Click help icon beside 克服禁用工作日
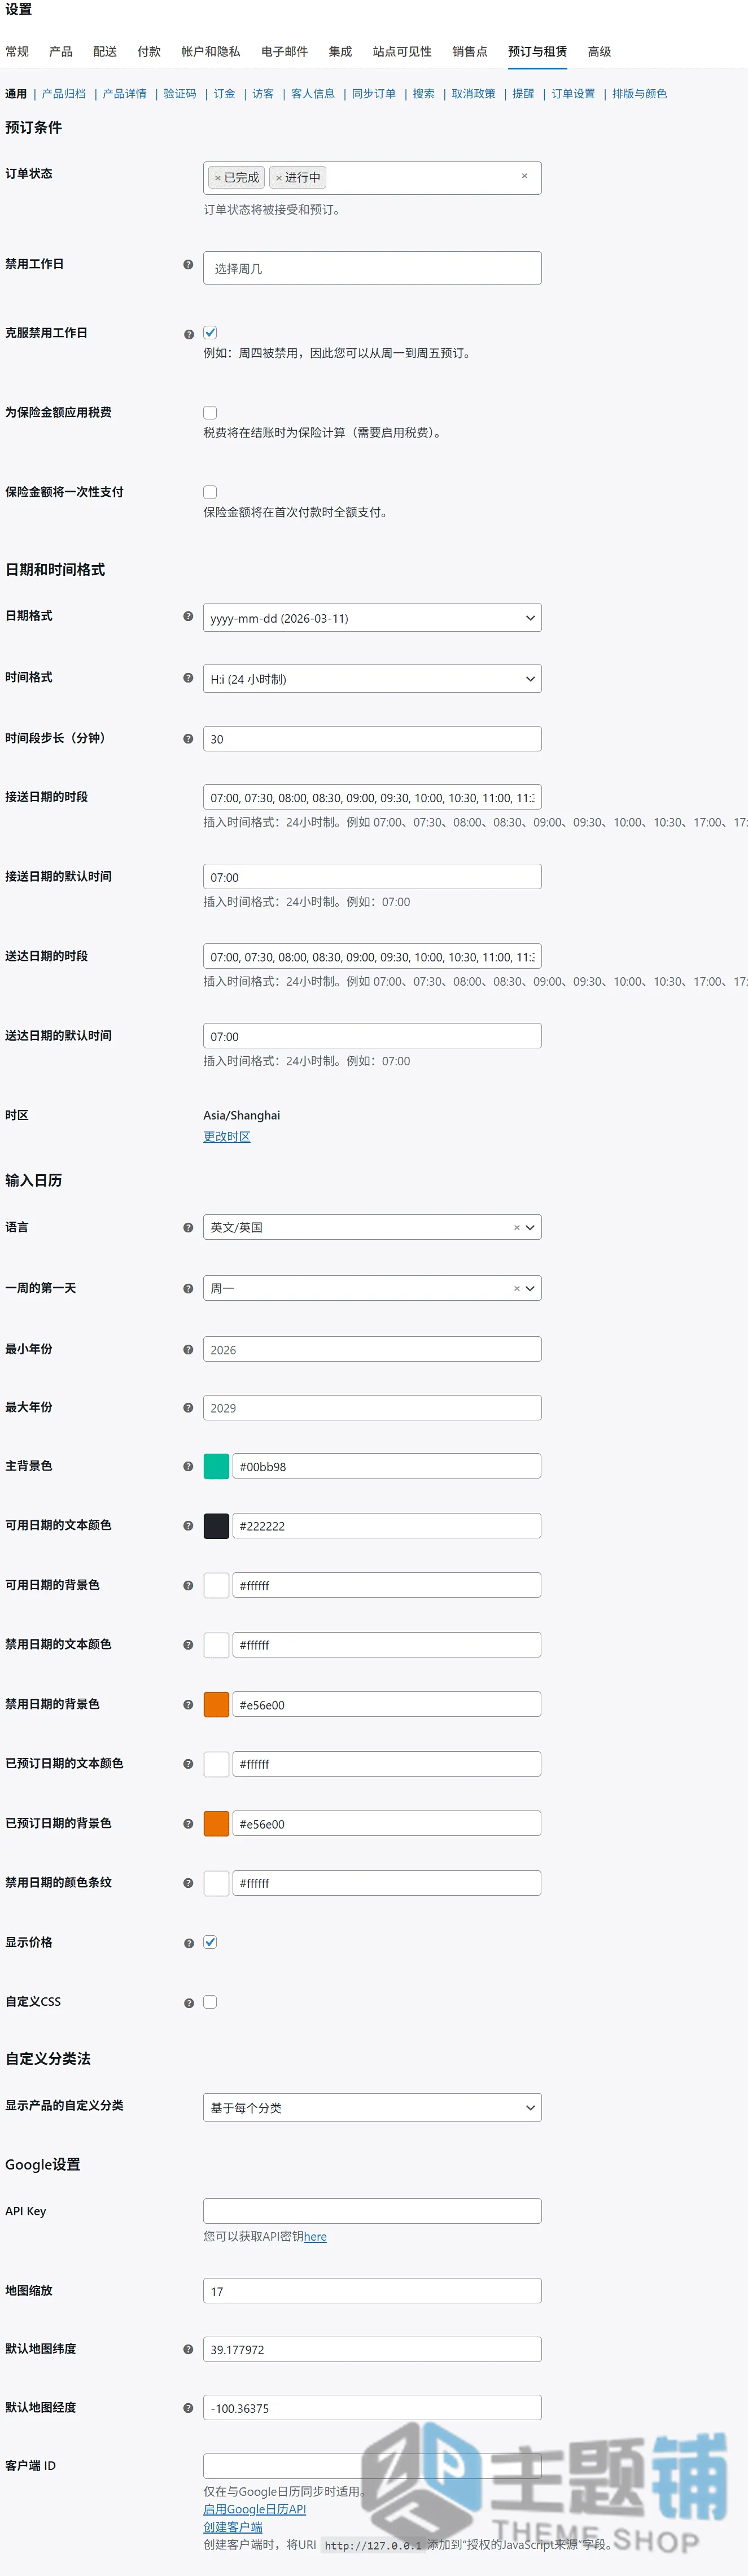Screen dimensions: 748x2576 (x=189, y=334)
